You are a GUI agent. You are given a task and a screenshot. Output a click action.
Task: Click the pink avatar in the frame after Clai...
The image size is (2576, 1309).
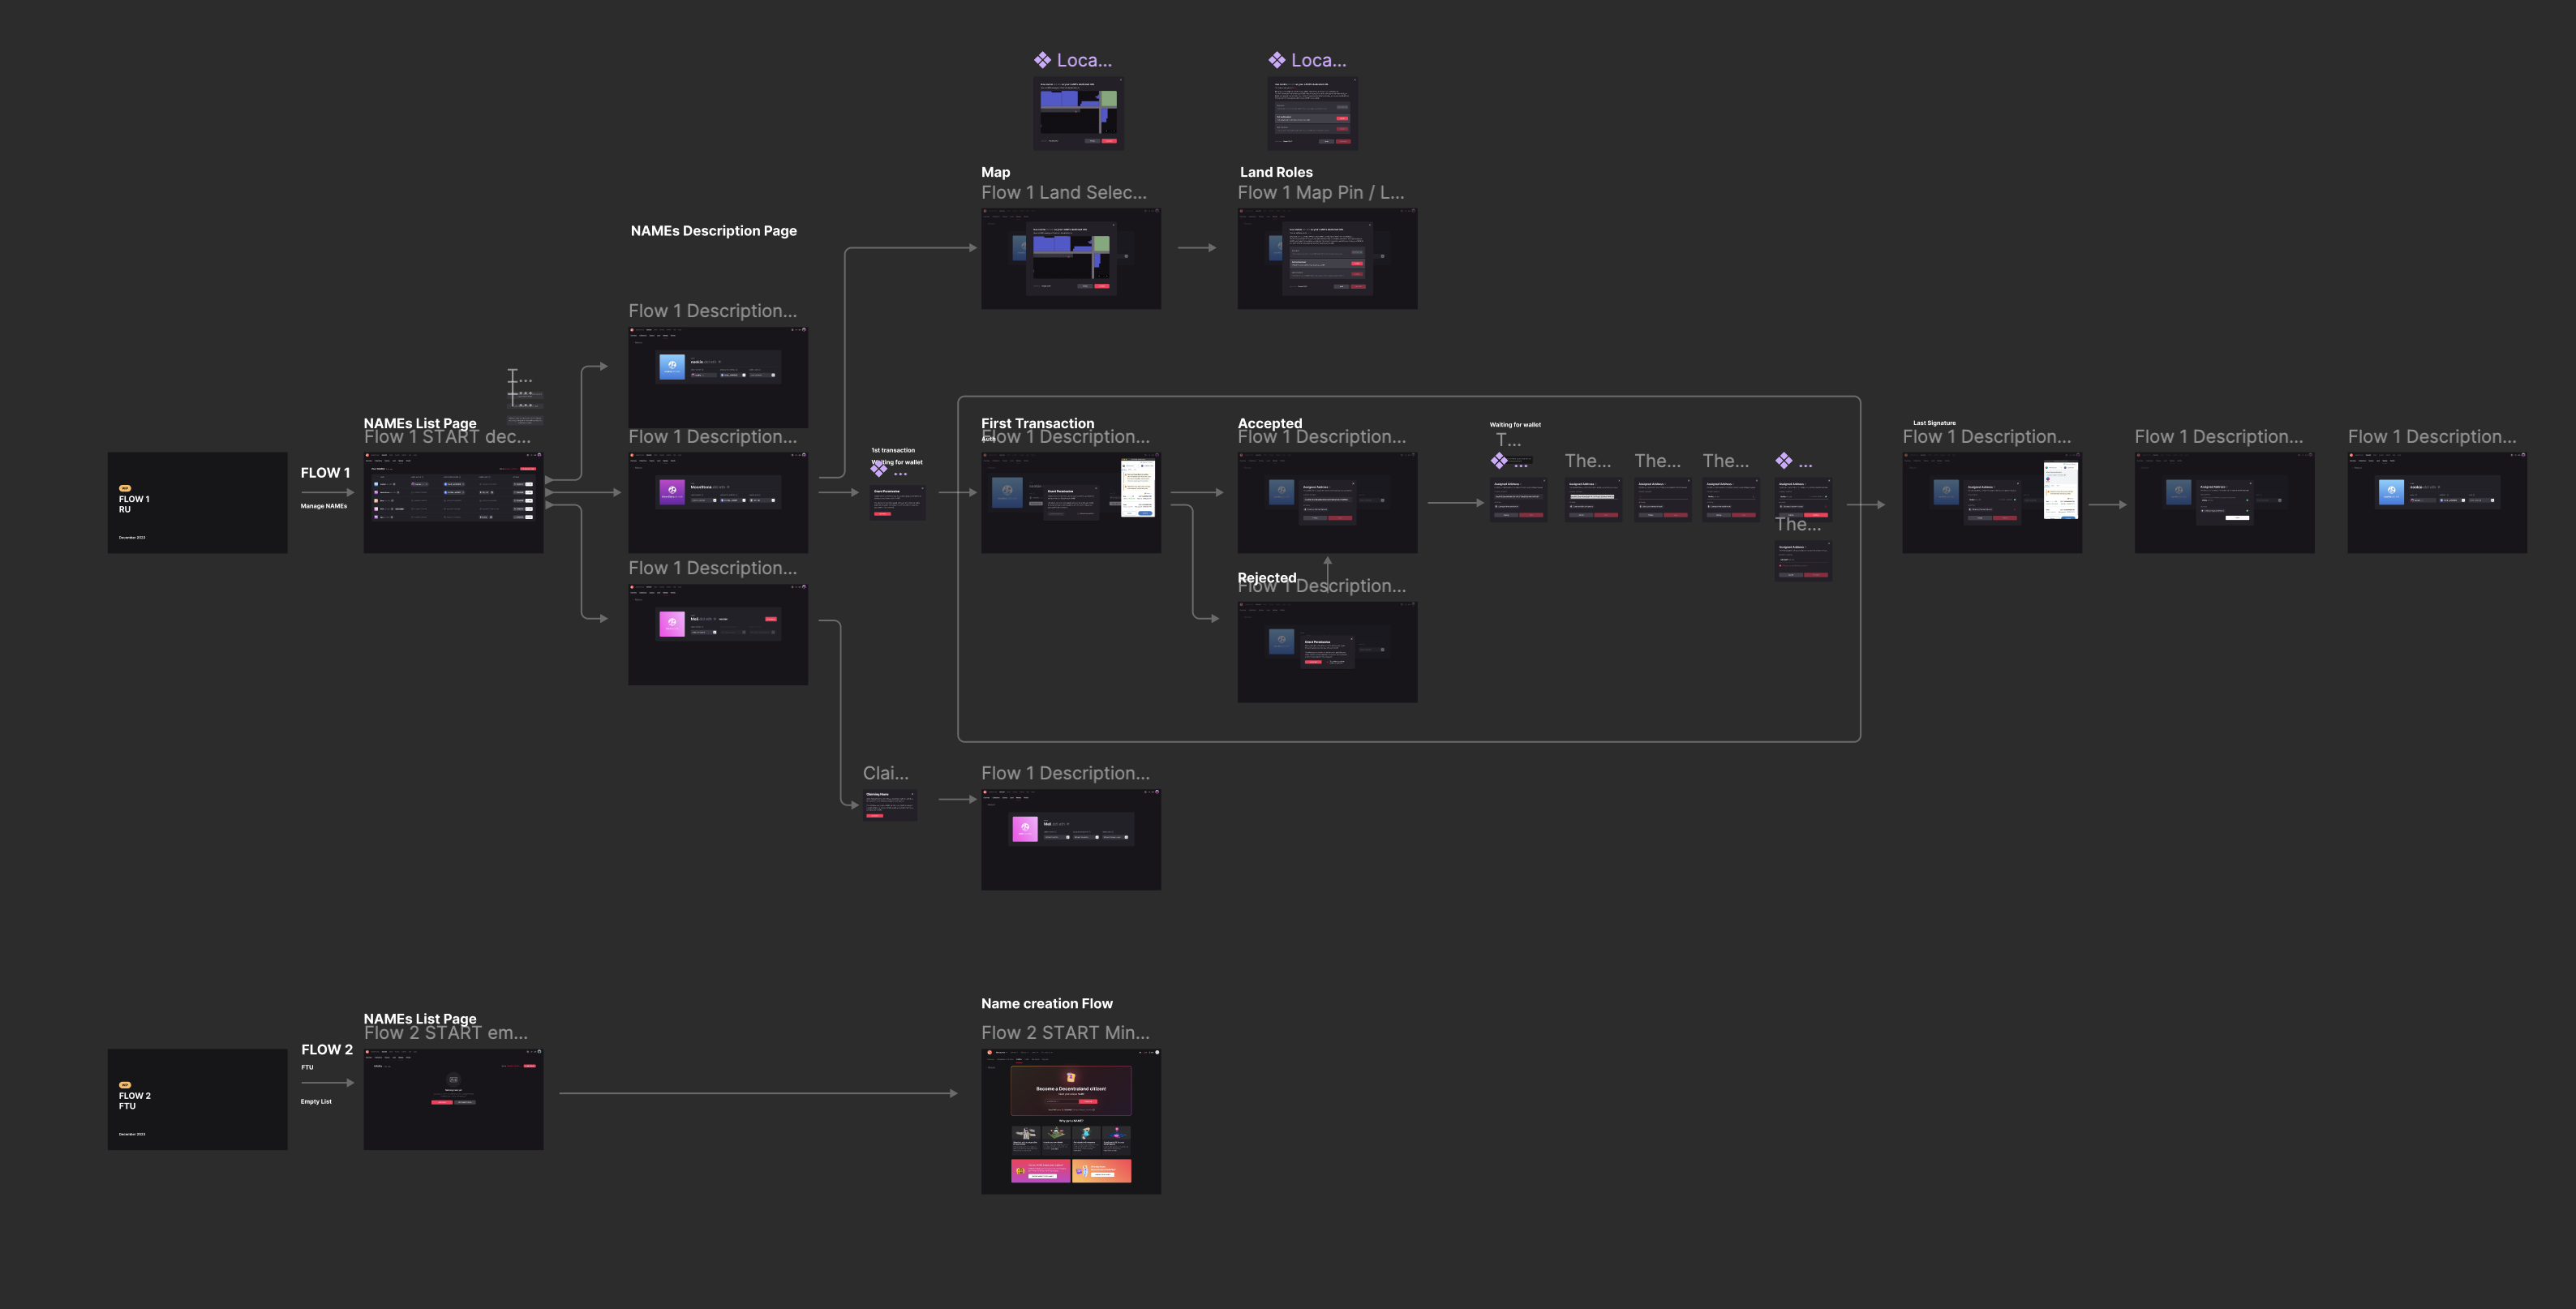tap(1025, 829)
